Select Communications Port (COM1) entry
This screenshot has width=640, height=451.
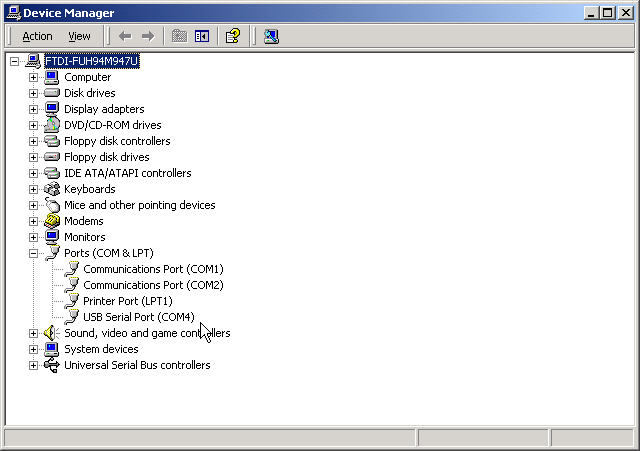[x=153, y=269]
